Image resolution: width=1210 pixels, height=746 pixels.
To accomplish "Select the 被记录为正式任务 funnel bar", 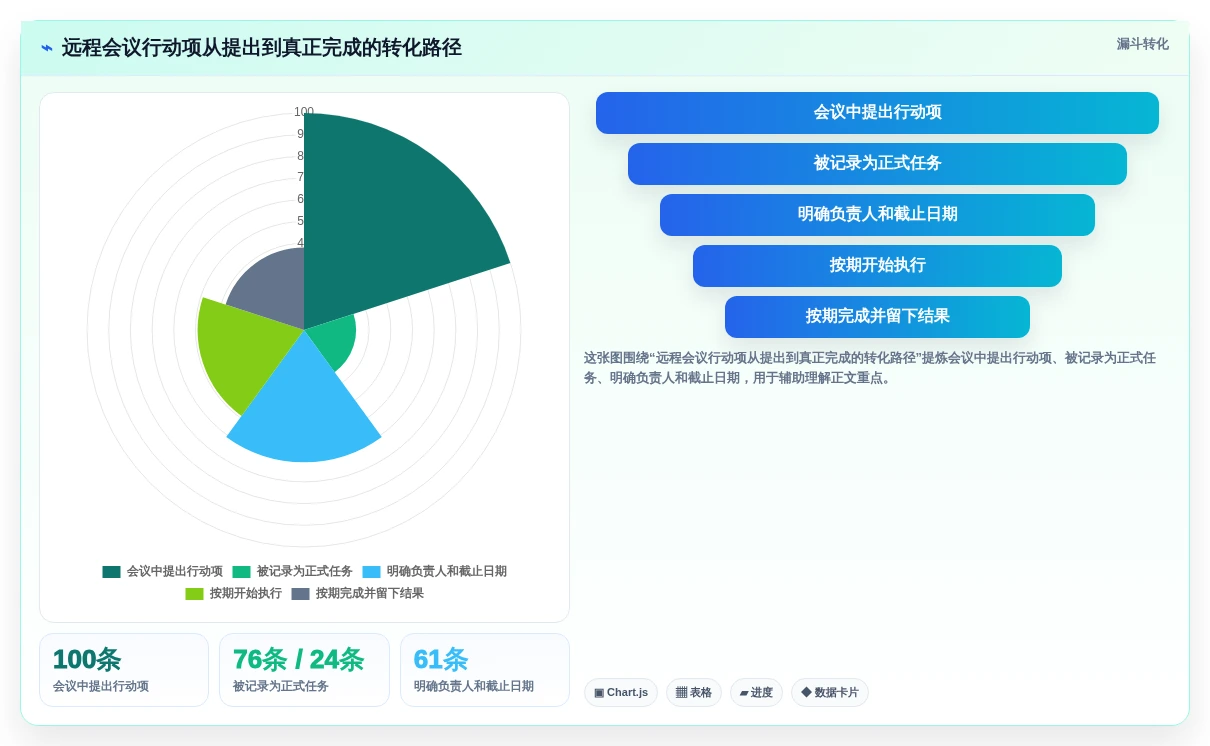I will pyautogui.click(x=877, y=164).
